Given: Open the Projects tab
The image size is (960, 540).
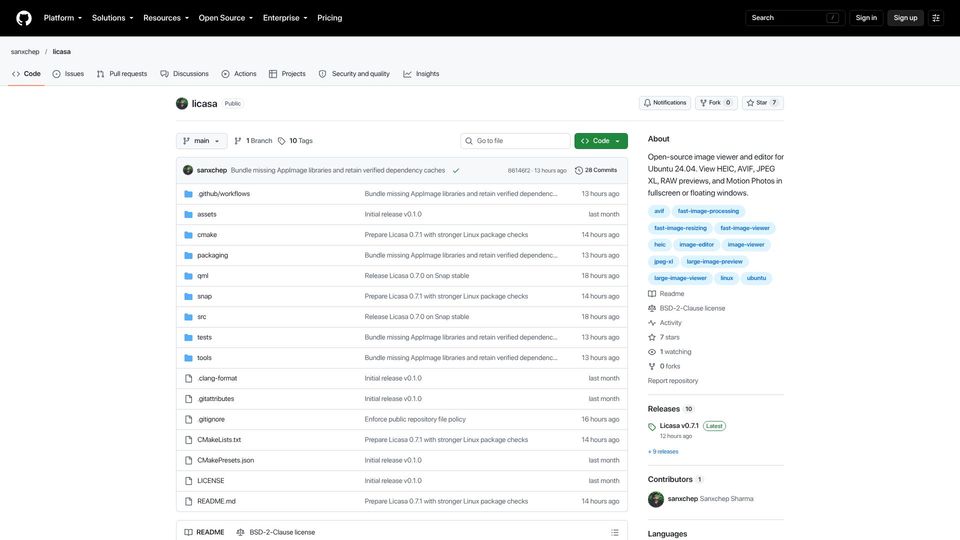Looking at the screenshot, I should pyautogui.click(x=287, y=73).
